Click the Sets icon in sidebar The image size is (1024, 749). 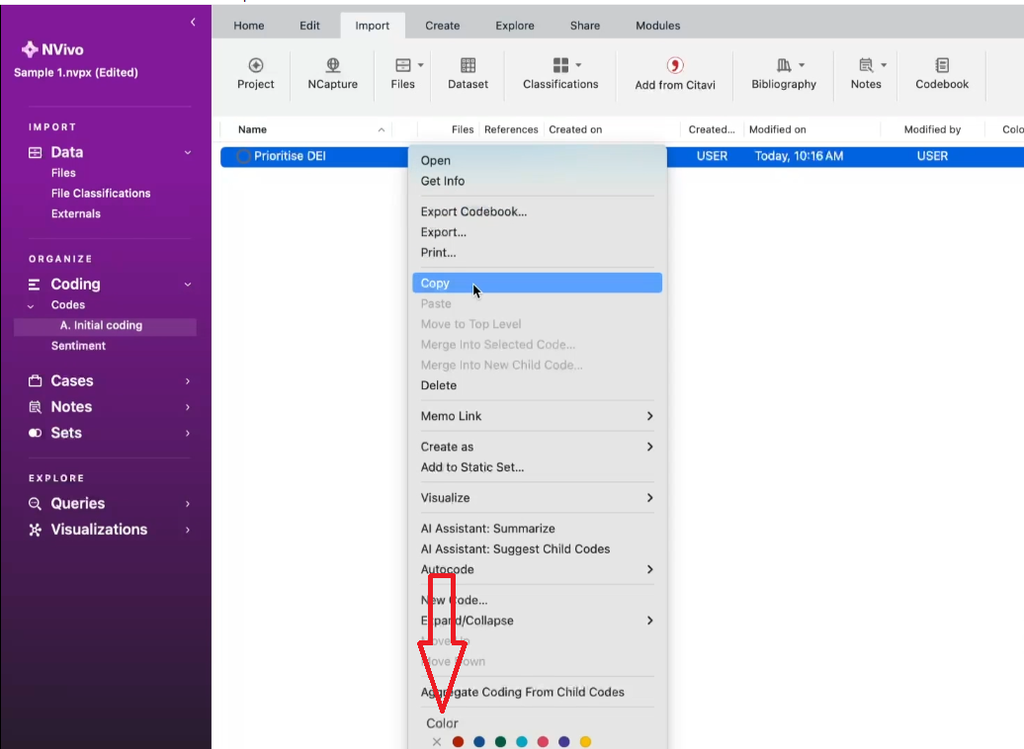35,433
